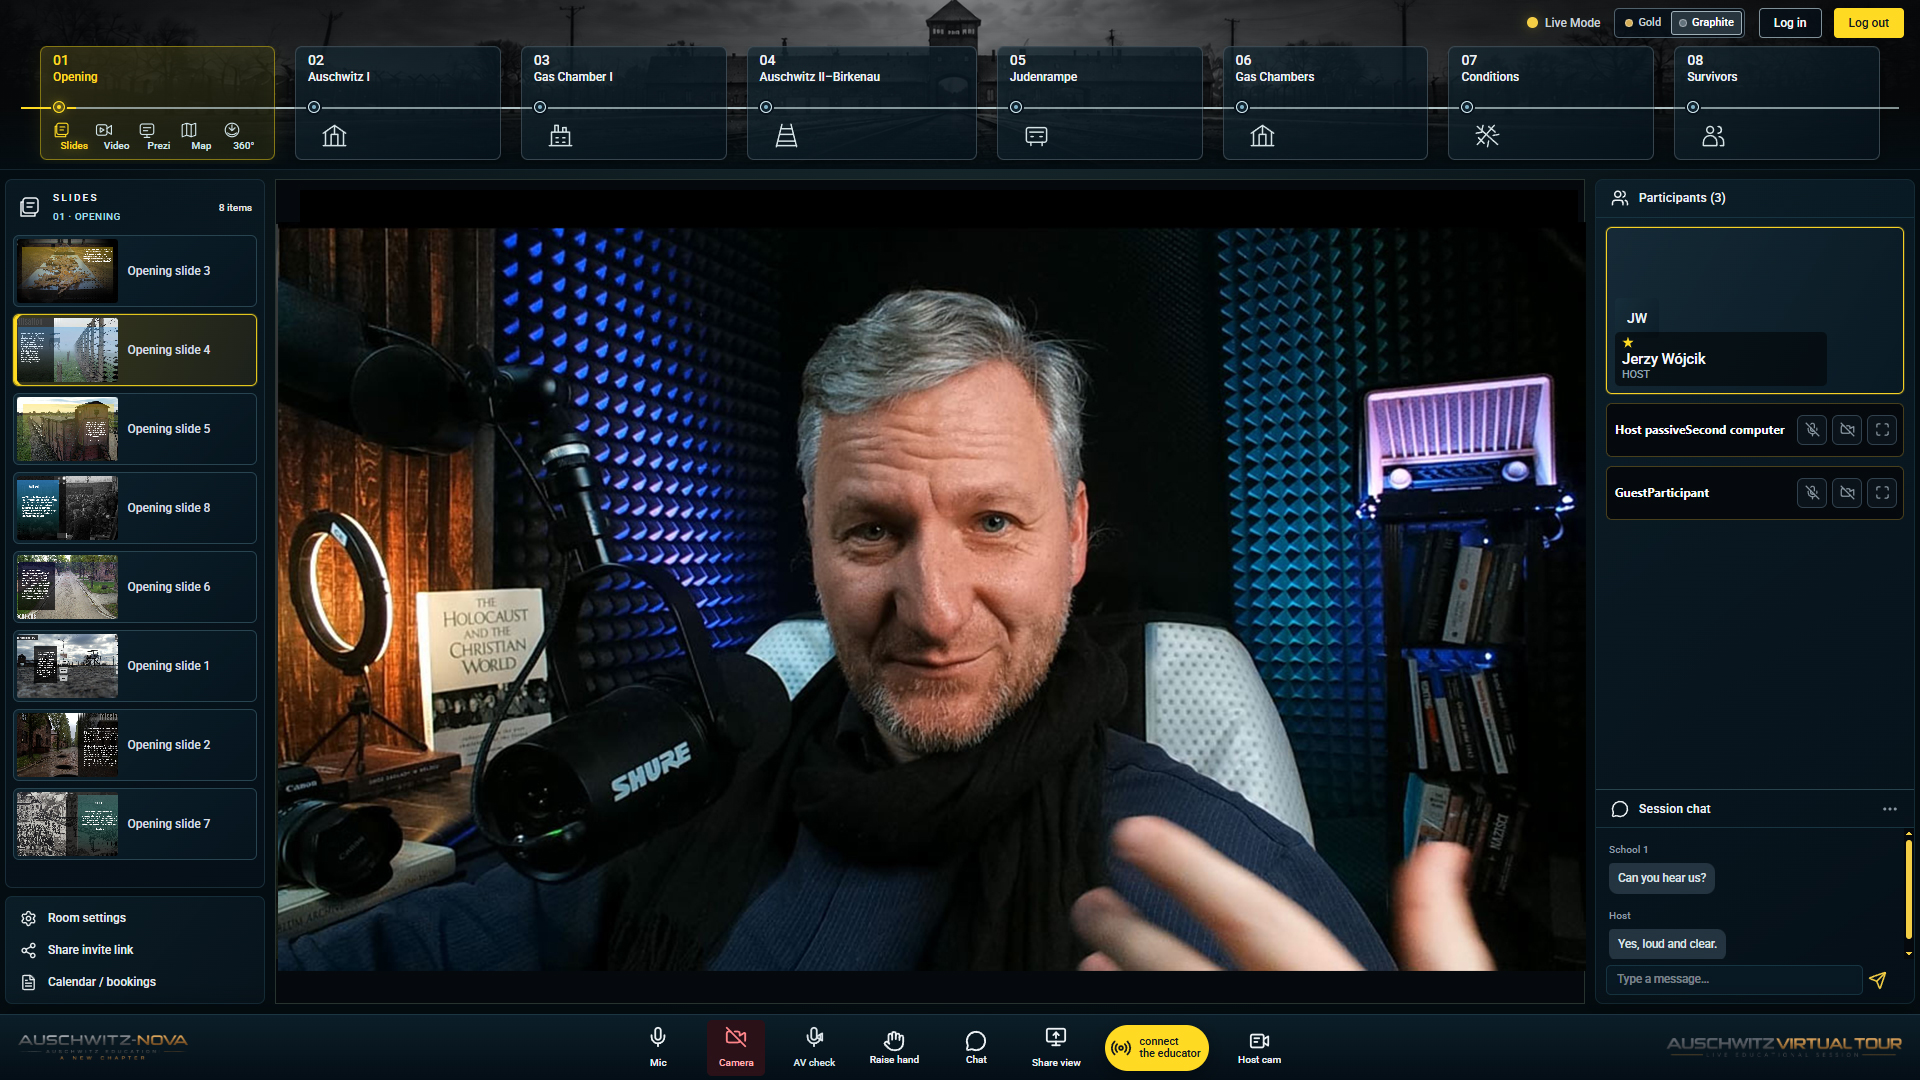The image size is (1920, 1080).
Task: Open chapter 07 Conditions icon
Action: coord(1487,136)
